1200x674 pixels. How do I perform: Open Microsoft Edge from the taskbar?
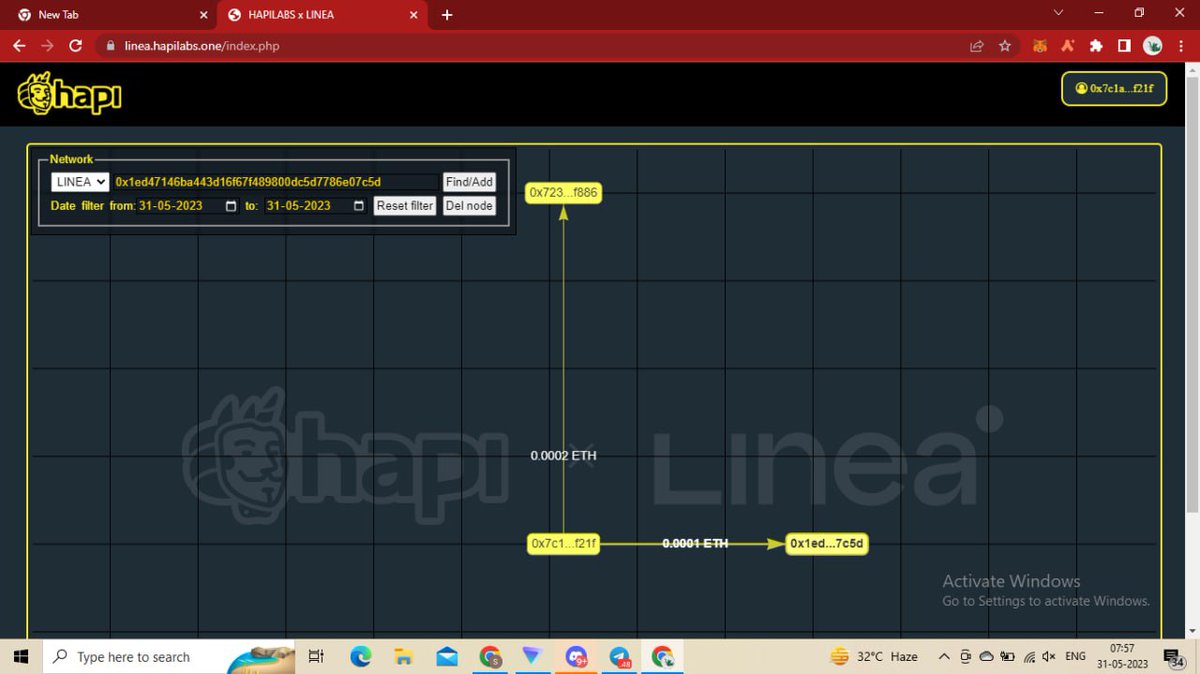point(360,656)
